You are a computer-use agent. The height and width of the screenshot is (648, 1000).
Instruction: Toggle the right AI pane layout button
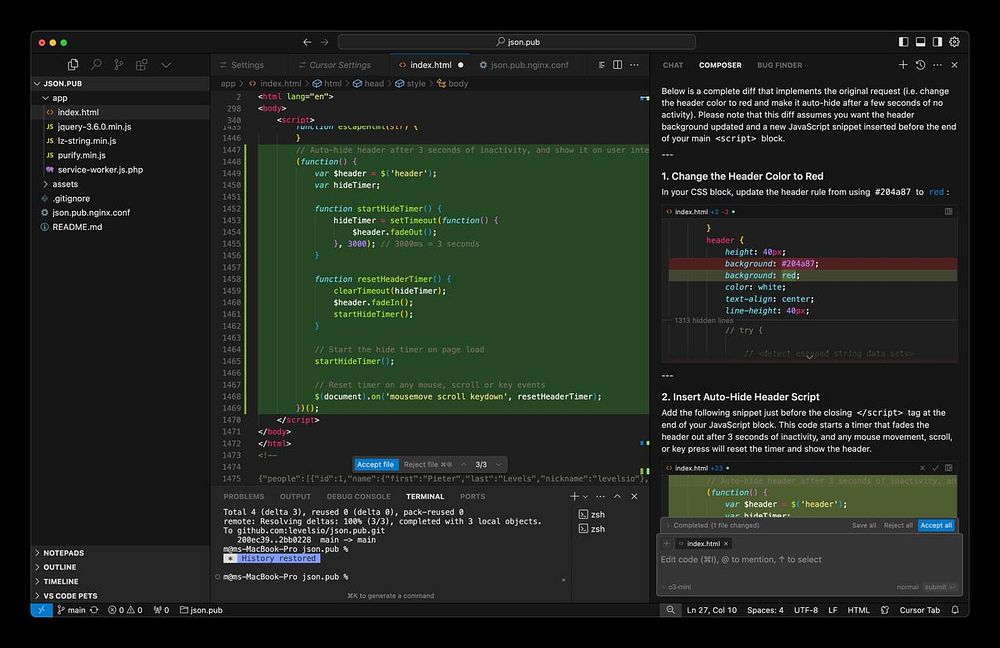click(938, 42)
